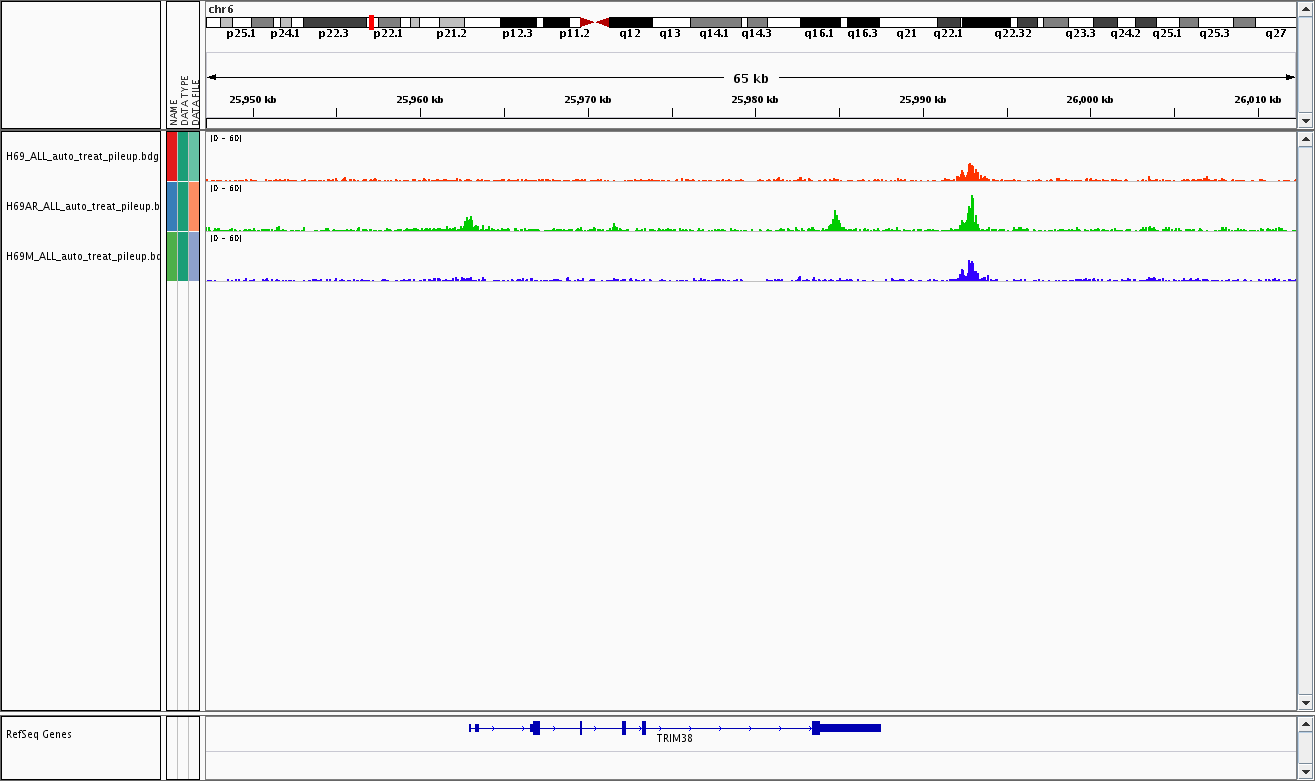Select the H69_ALL_auto_treat_pileup.bdg track name

[82, 156]
